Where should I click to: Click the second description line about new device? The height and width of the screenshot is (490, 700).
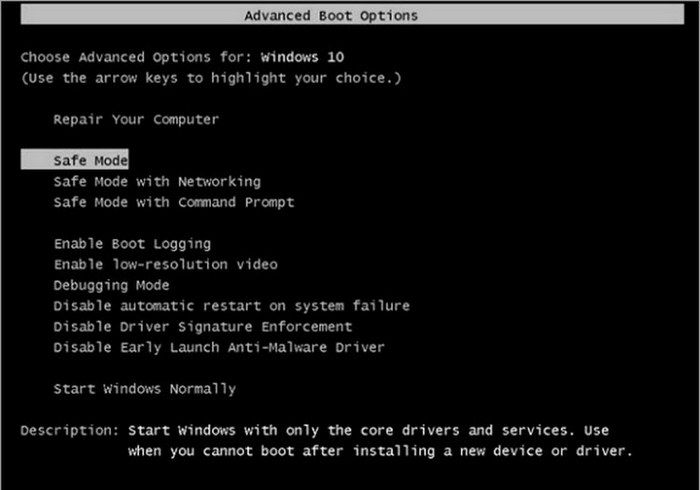point(380,451)
